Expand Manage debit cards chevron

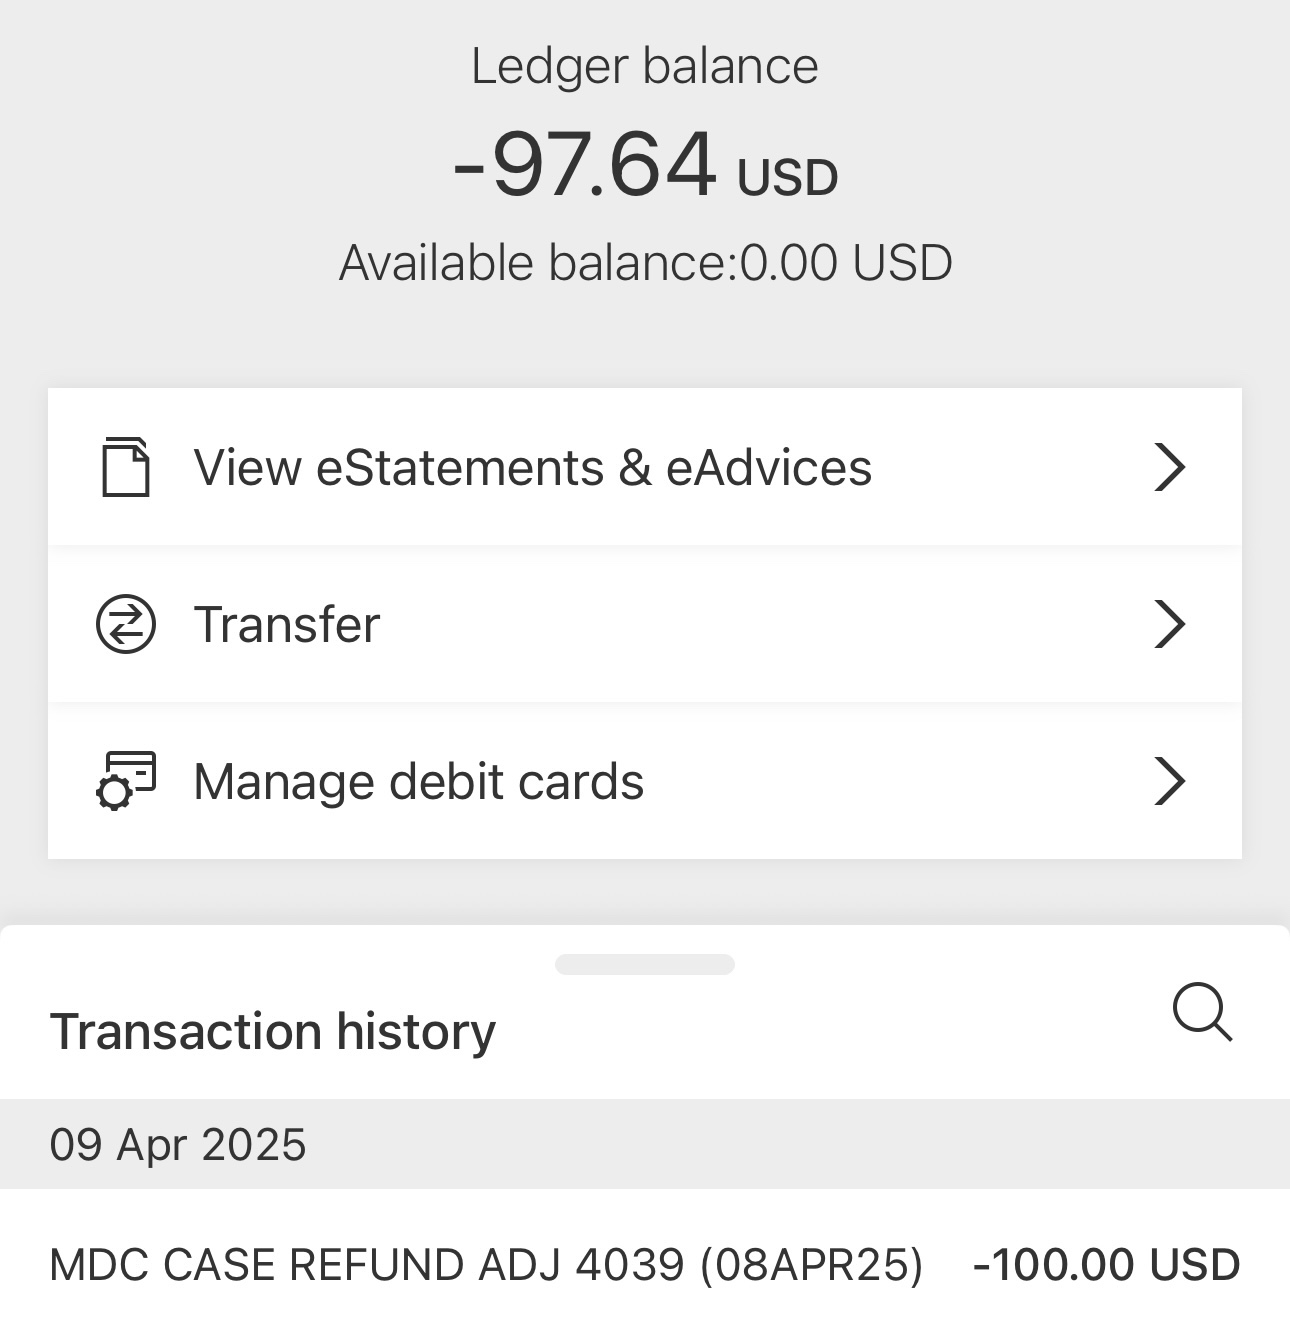tap(1170, 781)
